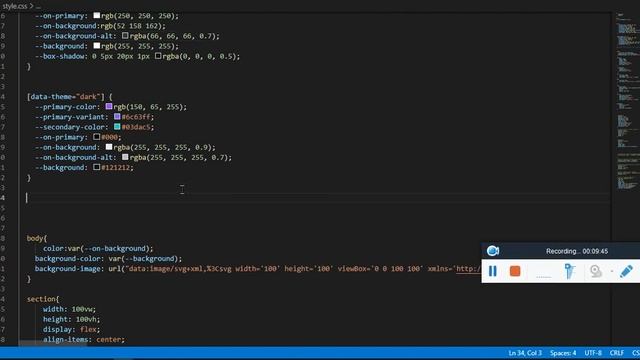
Task: Open the recorder's camcorder logo icon
Action: 493,251
